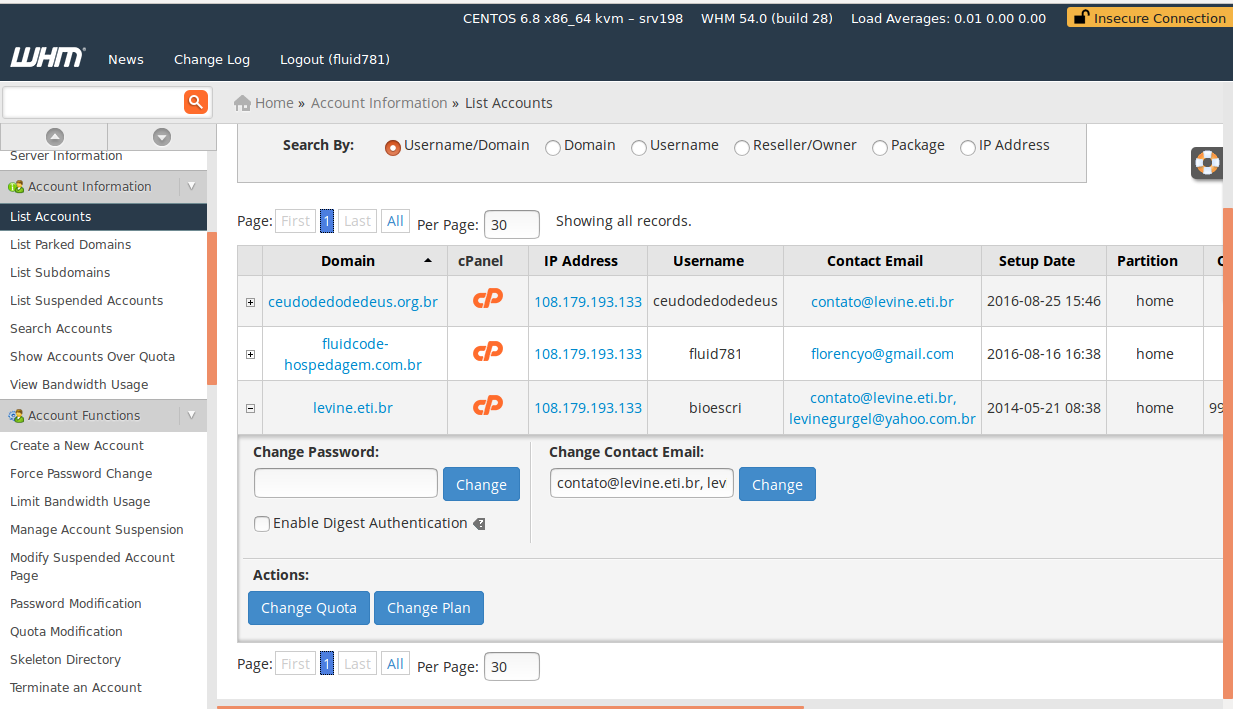The width and height of the screenshot is (1233, 709).
Task: Click the WHM logo
Action: point(47,58)
